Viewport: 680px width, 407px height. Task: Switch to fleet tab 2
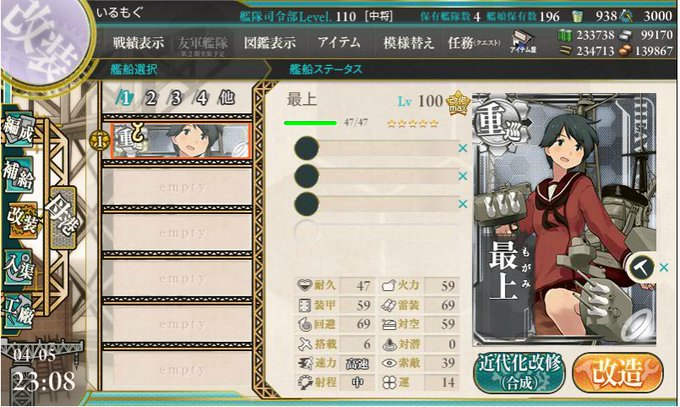151,98
